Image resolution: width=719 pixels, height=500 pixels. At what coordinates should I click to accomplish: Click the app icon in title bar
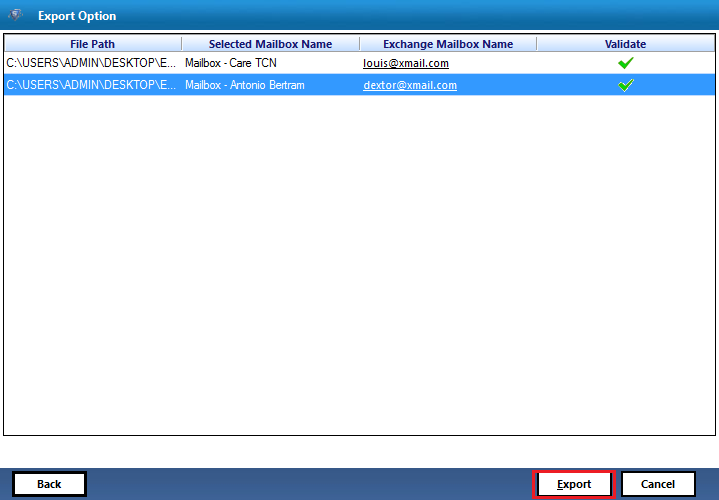16,15
